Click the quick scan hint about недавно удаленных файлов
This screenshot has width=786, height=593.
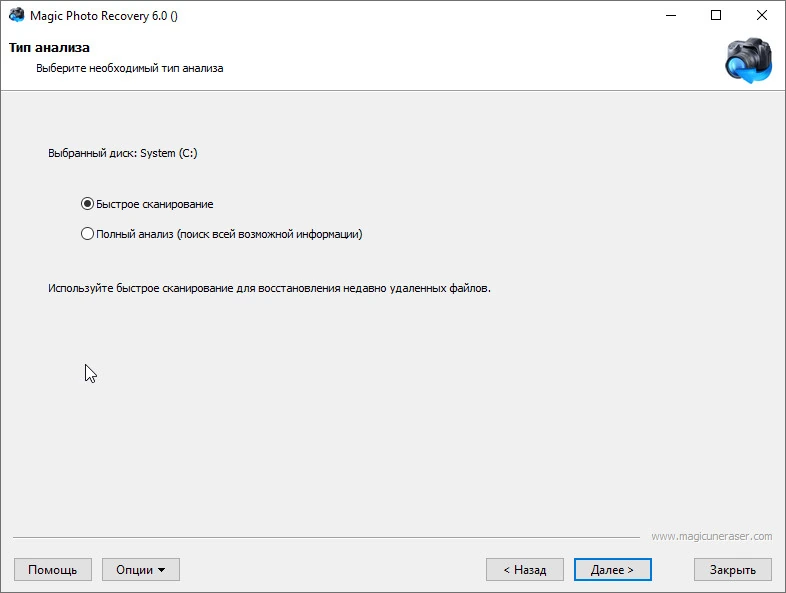[x=269, y=288]
